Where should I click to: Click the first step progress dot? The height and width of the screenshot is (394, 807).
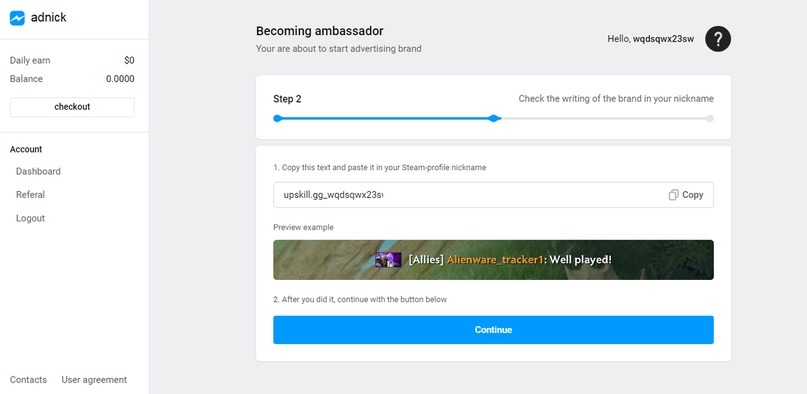tap(277, 118)
